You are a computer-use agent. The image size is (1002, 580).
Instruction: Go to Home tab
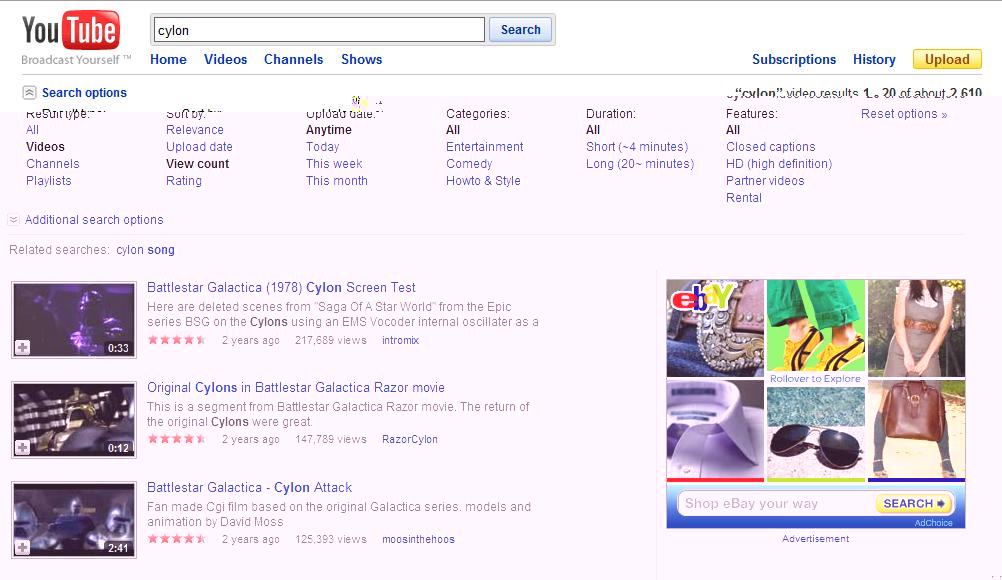click(168, 59)
